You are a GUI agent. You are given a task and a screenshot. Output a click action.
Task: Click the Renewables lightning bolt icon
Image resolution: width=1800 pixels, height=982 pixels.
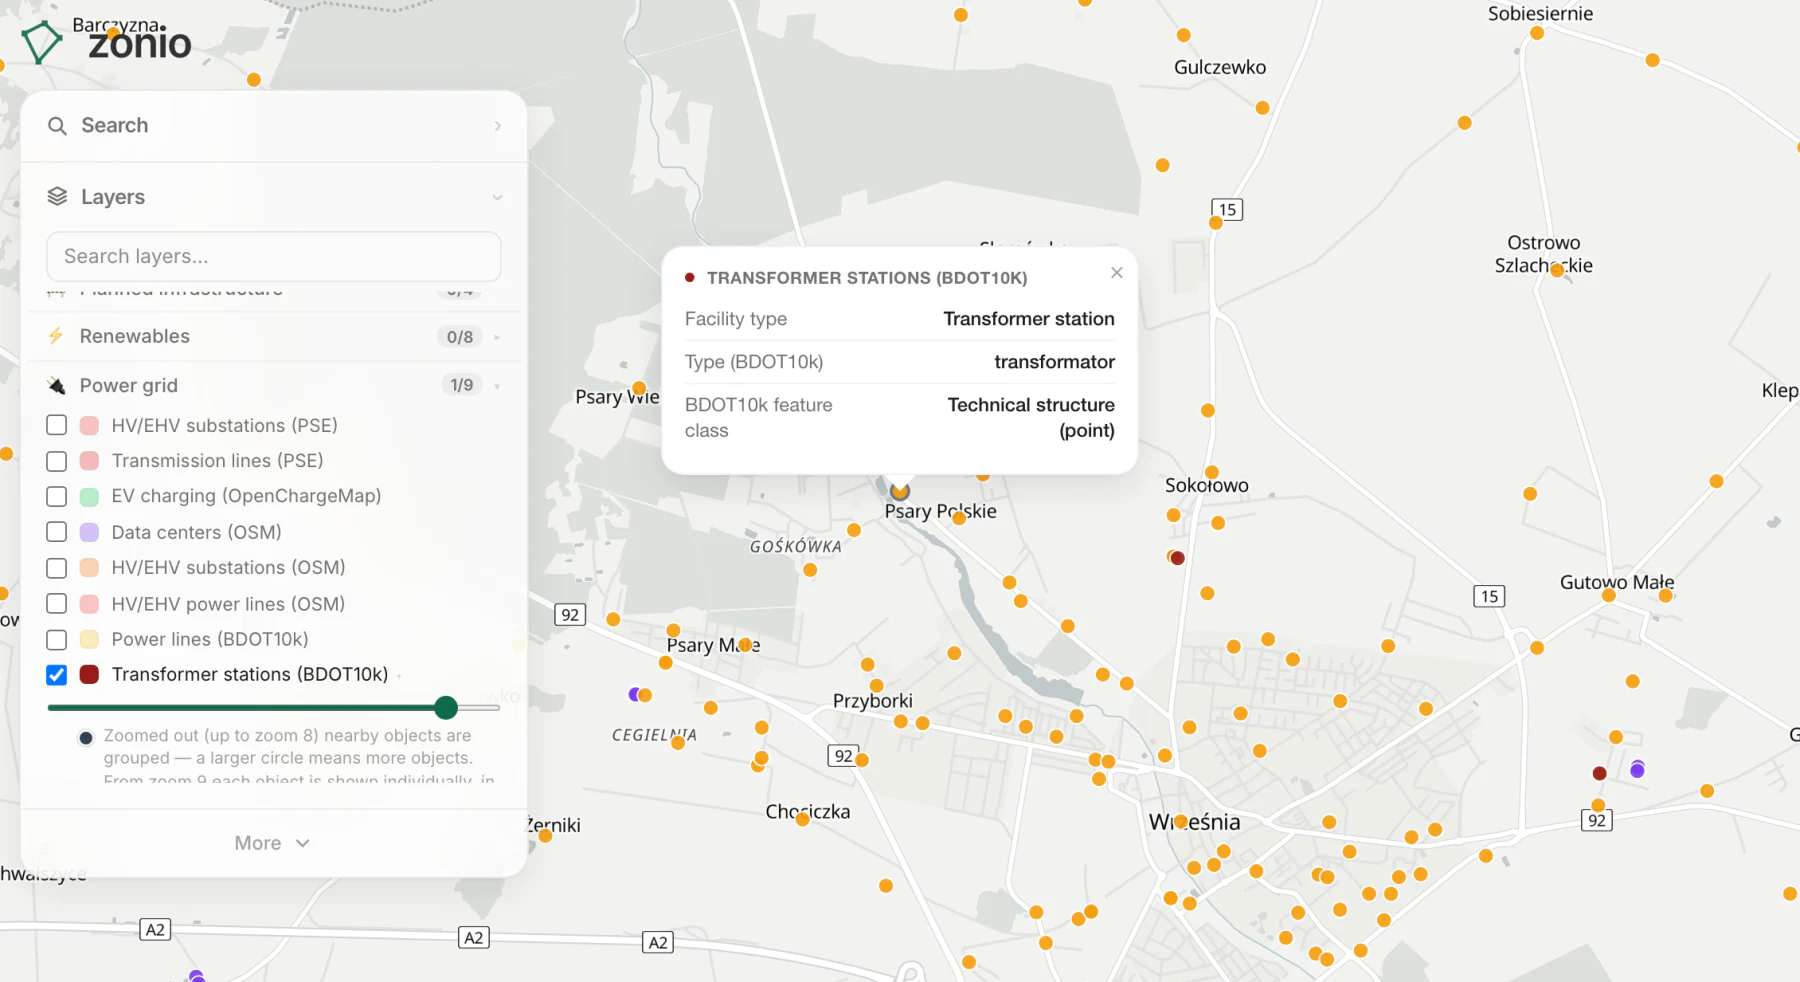(56, 336)
